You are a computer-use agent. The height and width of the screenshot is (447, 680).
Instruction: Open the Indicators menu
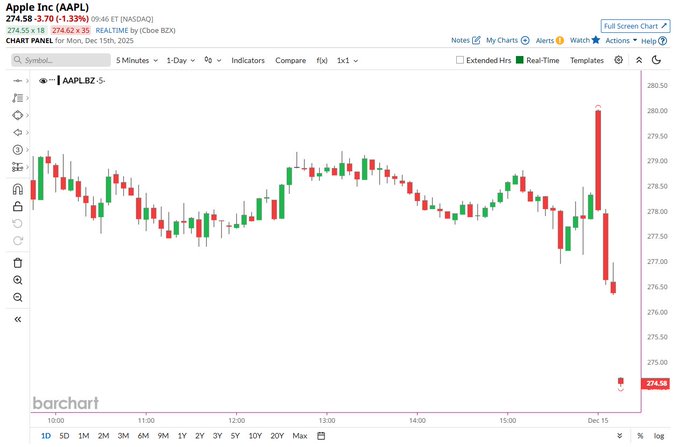pyautogui.click(x=248, y=60)
